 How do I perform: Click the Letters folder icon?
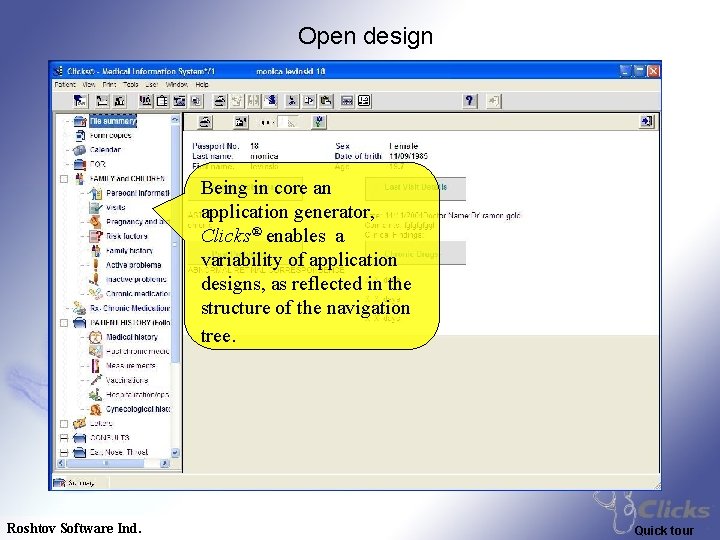tap(80, 423)
